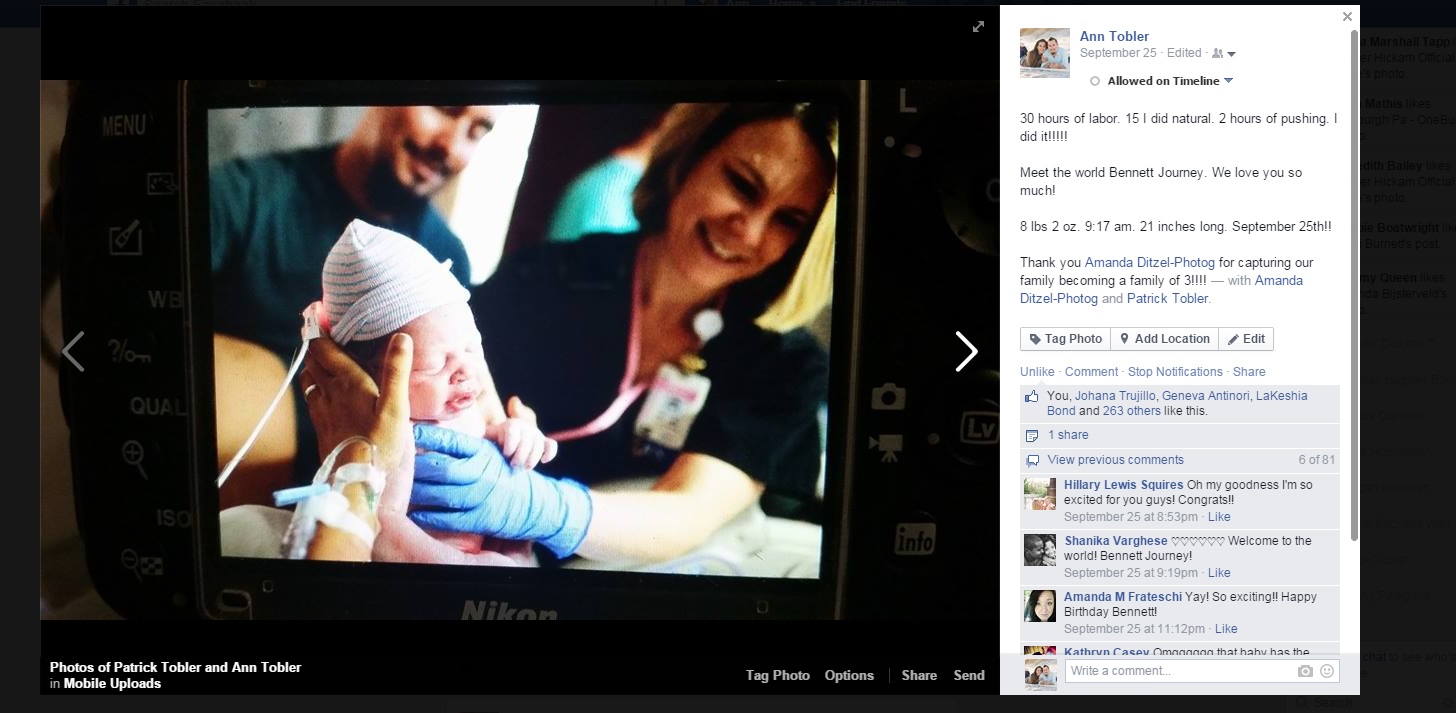Viewport: 1456px width, 713px height.
Task: Click Stop Notifications for this post
Action: click(1175, 372)
